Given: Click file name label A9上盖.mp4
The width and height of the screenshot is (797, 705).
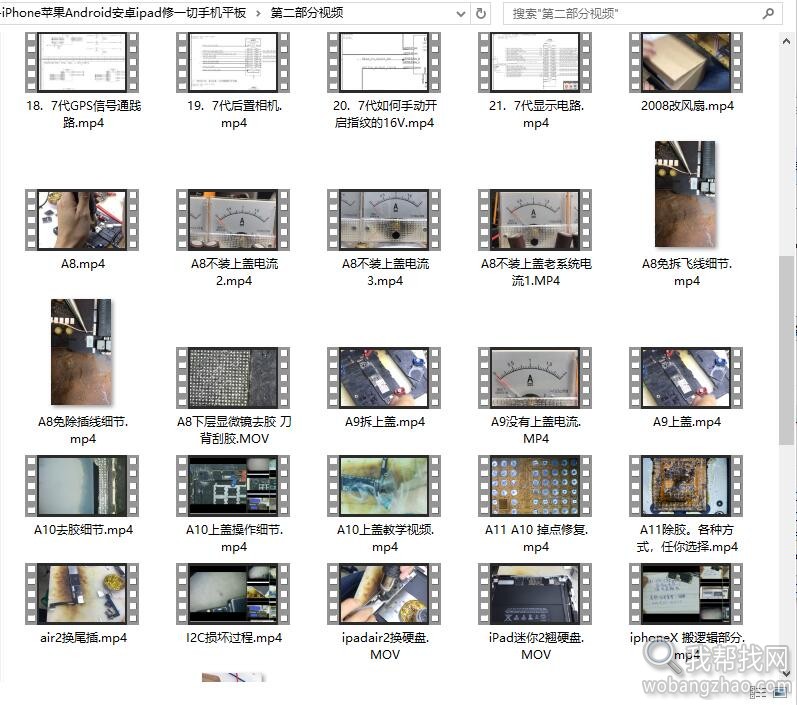Looking at the screenshot, I should point(687,422).
